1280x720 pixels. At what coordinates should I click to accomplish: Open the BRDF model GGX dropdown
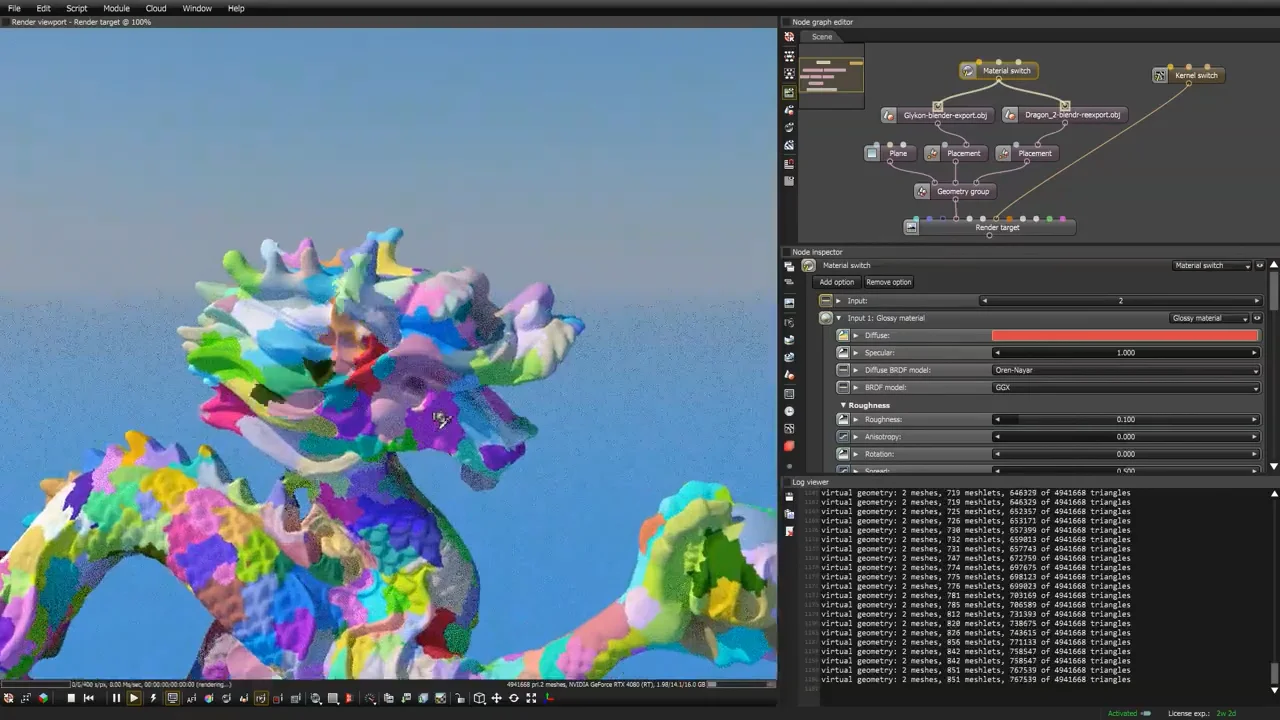[x=1125, y=387]
